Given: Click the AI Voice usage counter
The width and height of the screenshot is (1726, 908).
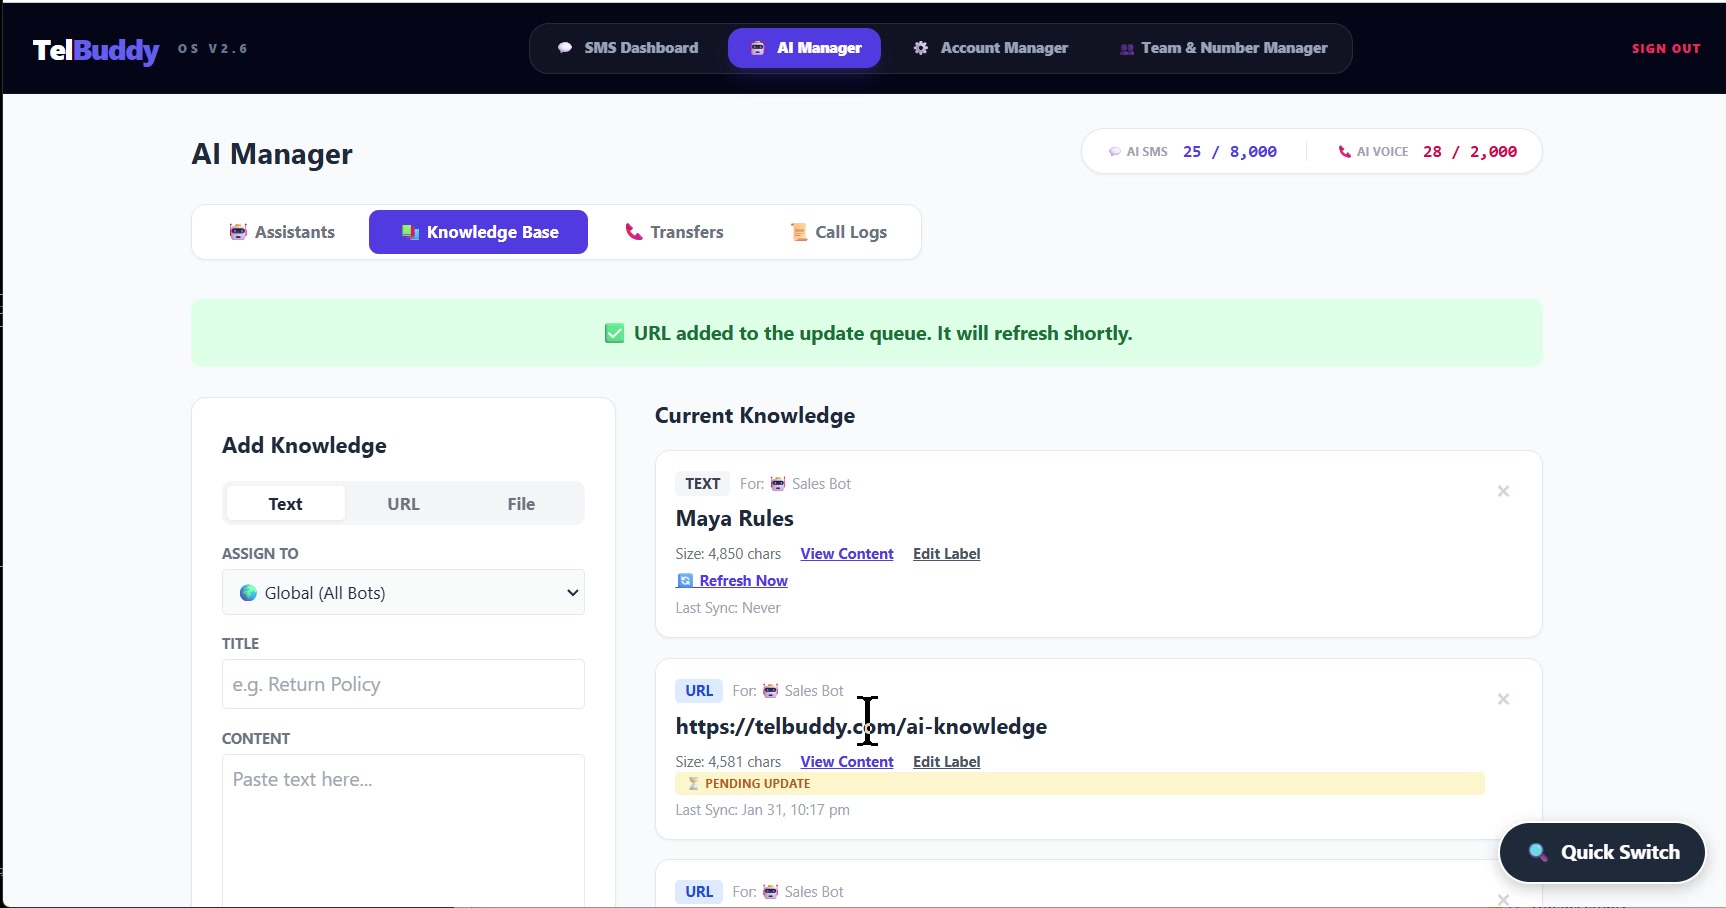Looking at the screenshot, I should click(1428, 152).
